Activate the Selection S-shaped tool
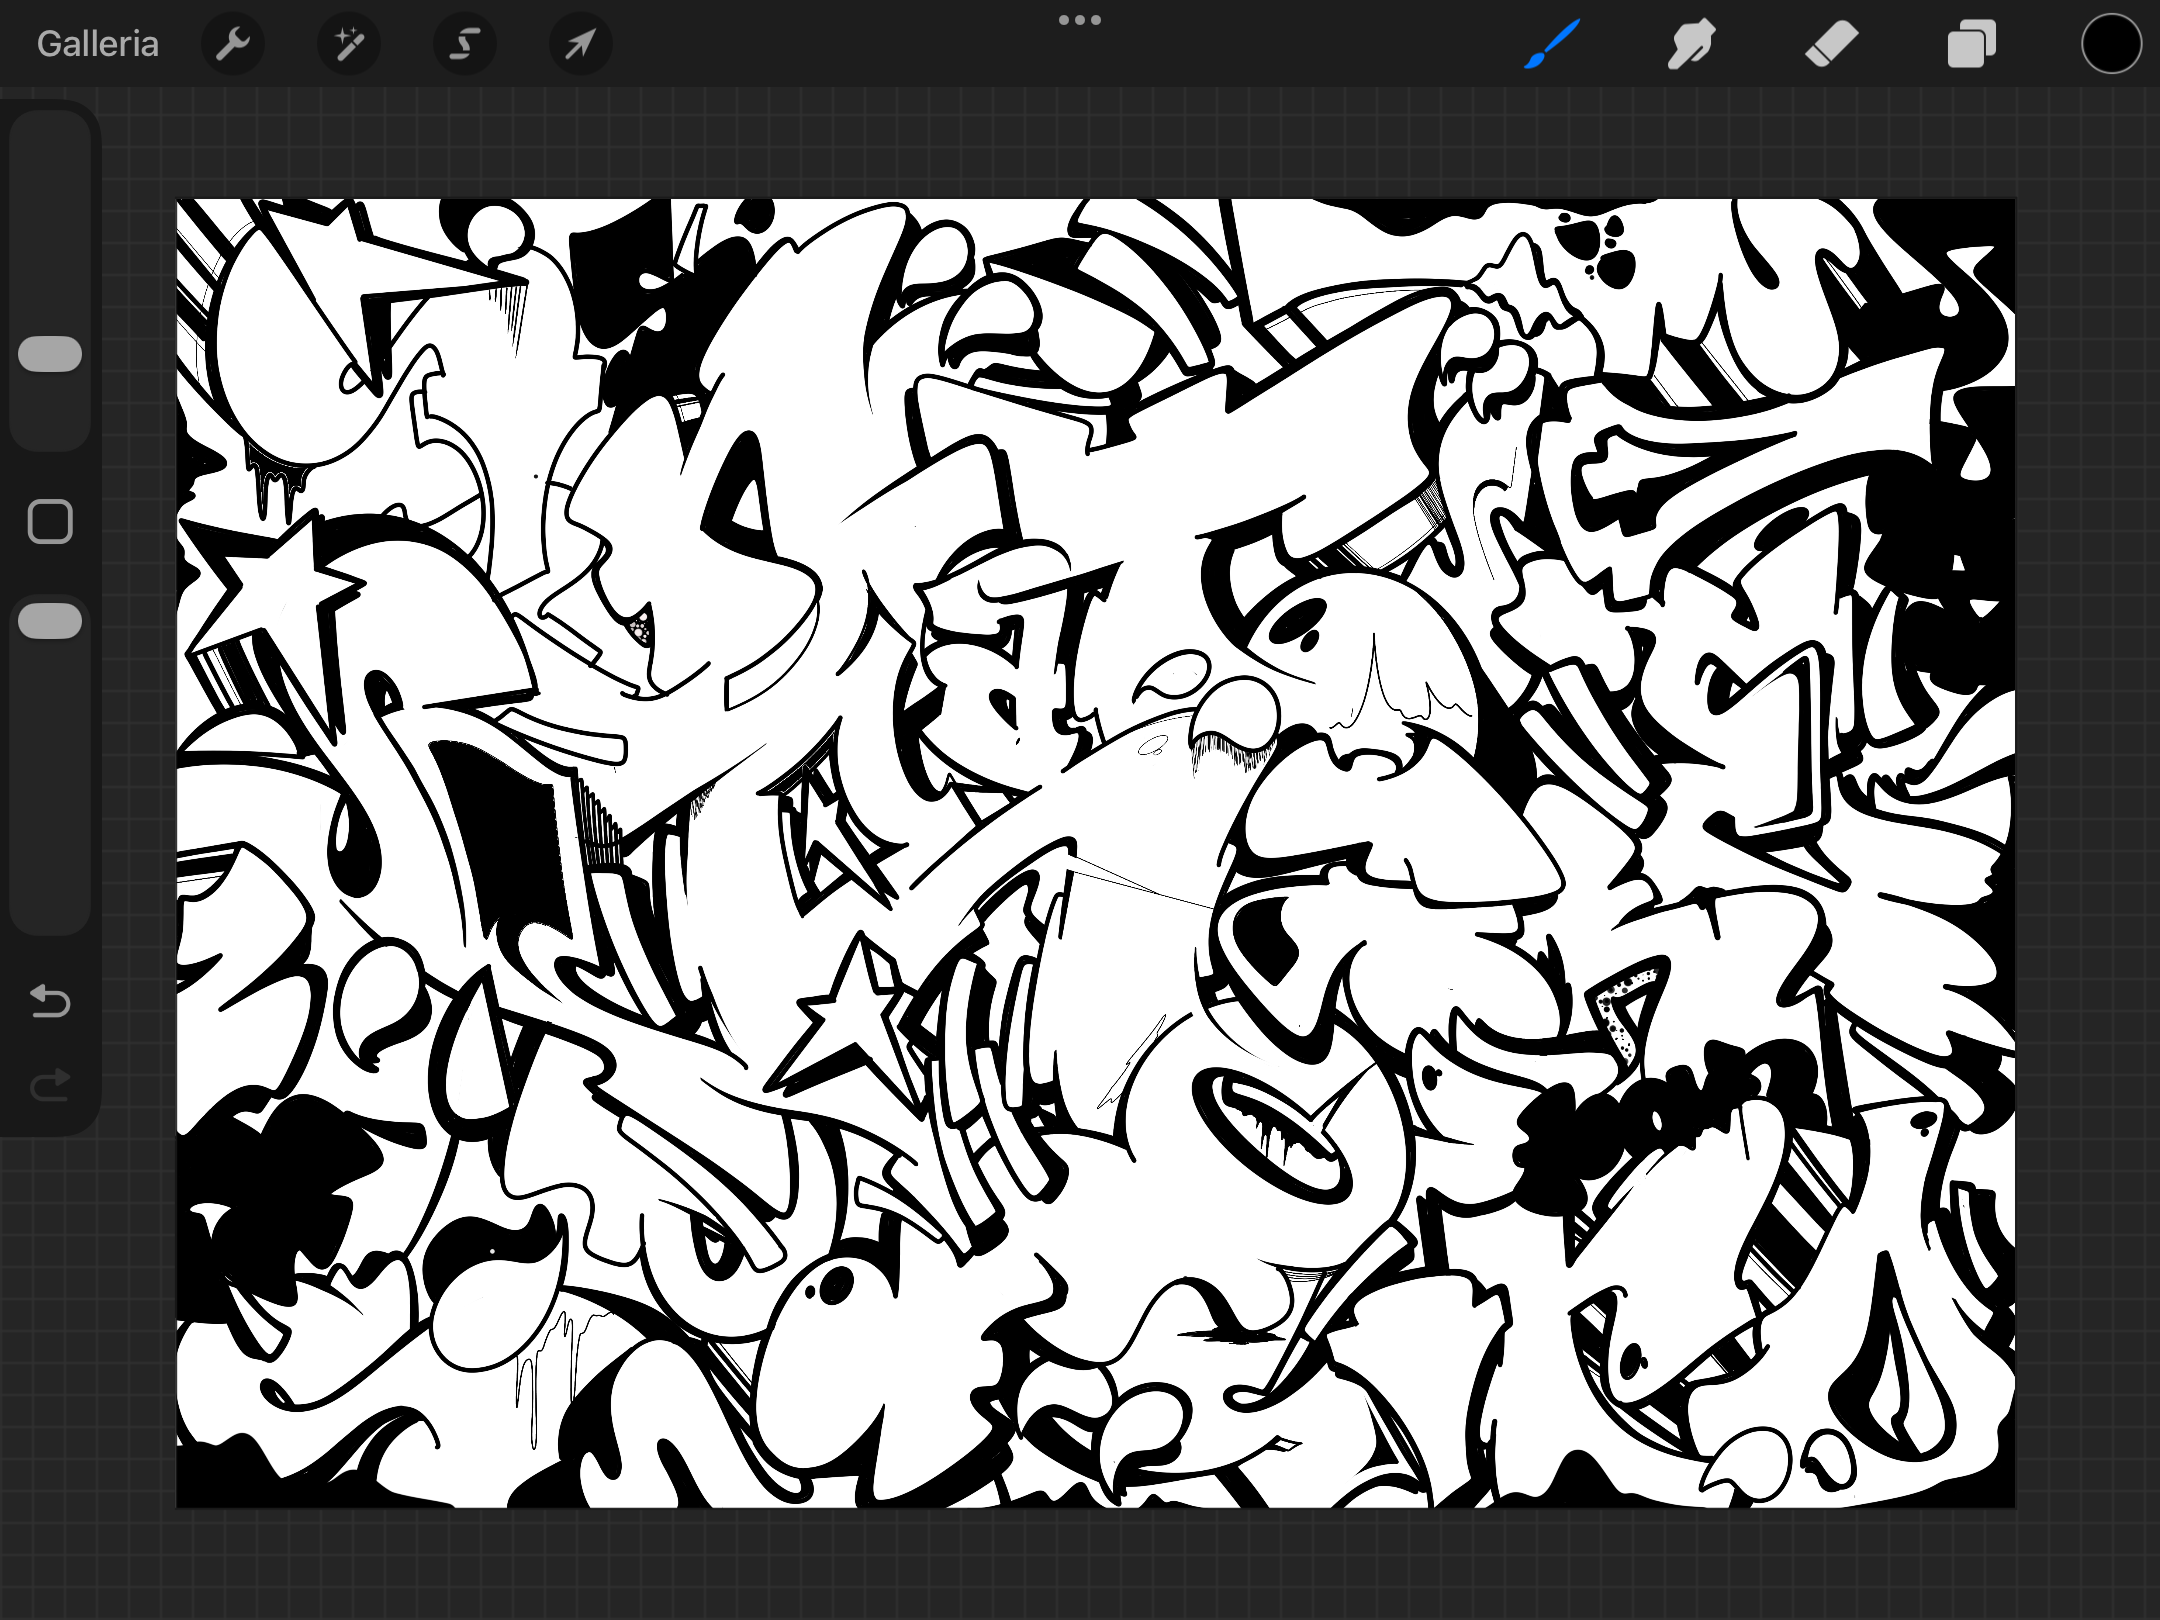This screenshot has width=2160, height=1620. (x=465, y=44)
